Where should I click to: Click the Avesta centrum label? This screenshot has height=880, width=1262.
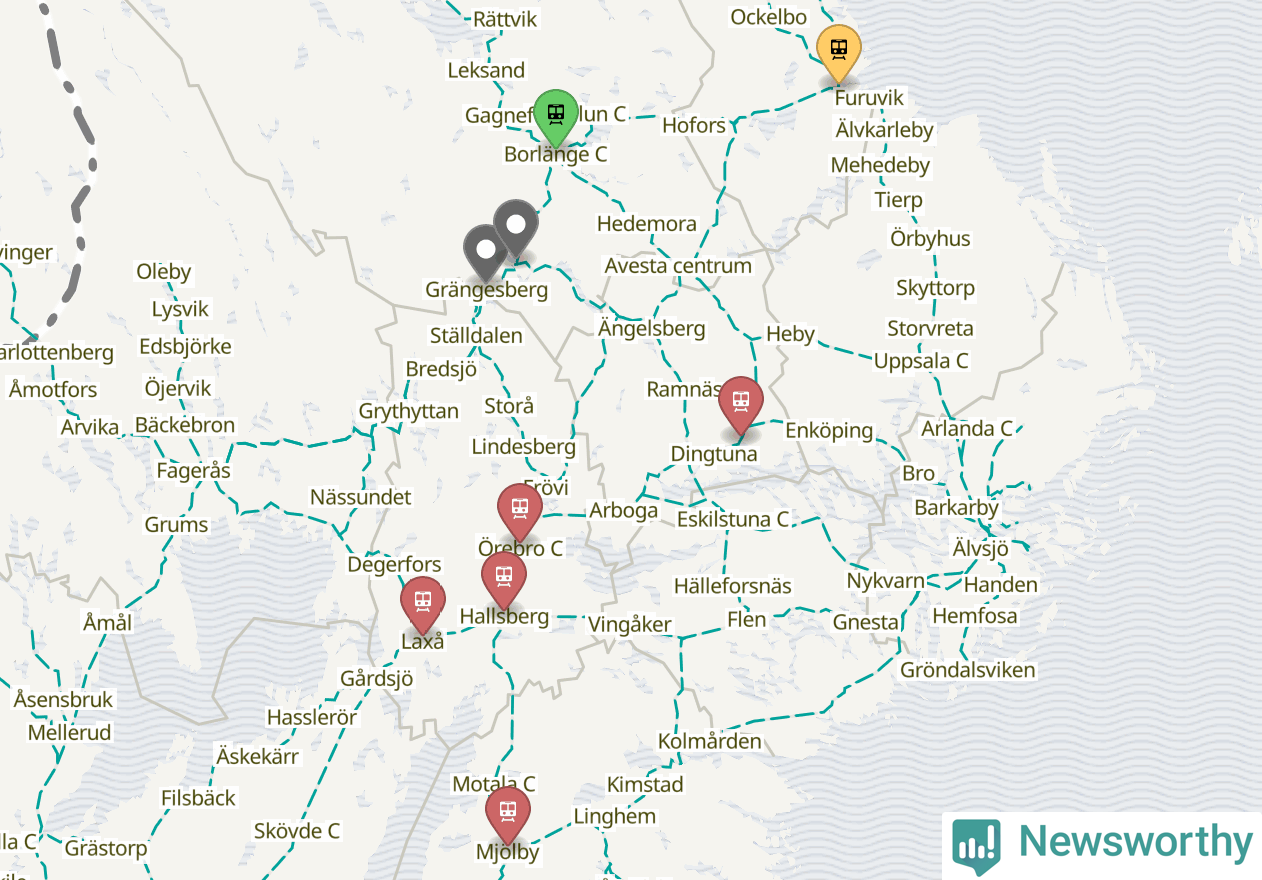click(x=678, y=266)
